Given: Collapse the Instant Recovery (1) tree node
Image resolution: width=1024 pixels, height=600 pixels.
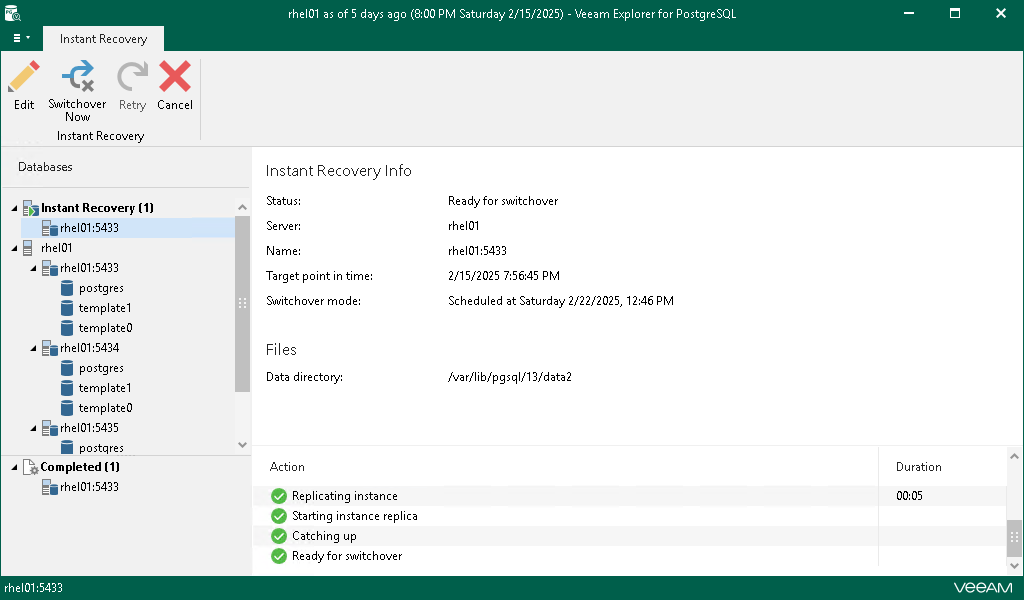Looking at the screenshot, I should 15,208.
